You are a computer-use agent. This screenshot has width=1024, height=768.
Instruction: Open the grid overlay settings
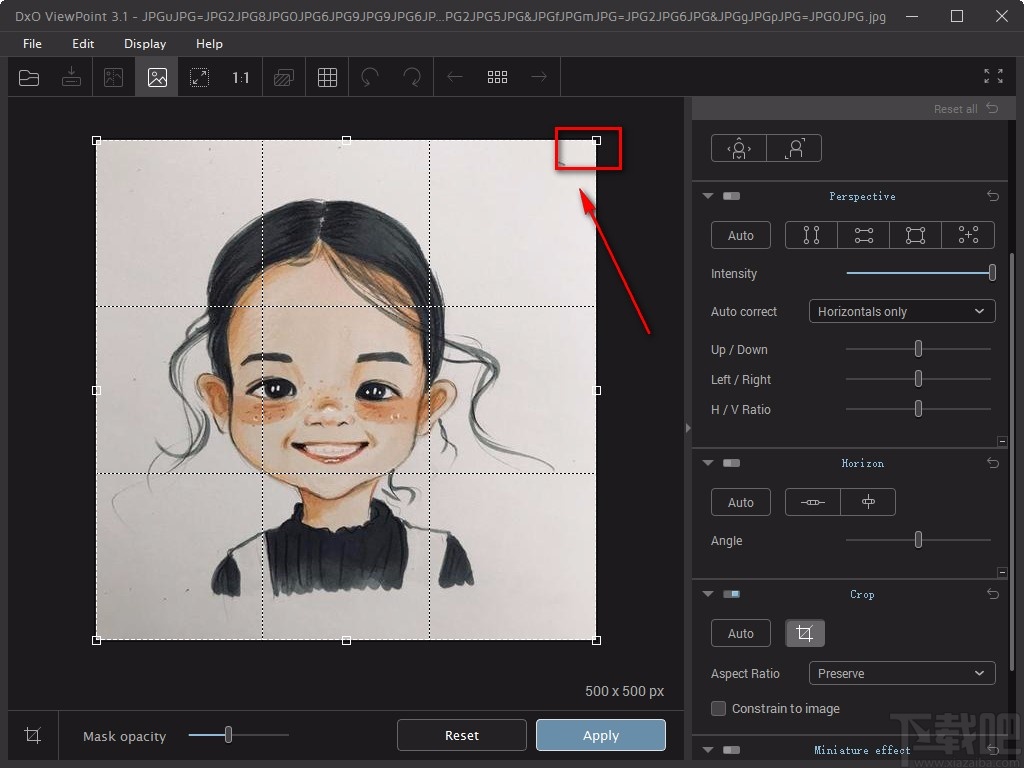tap(326, 76)
